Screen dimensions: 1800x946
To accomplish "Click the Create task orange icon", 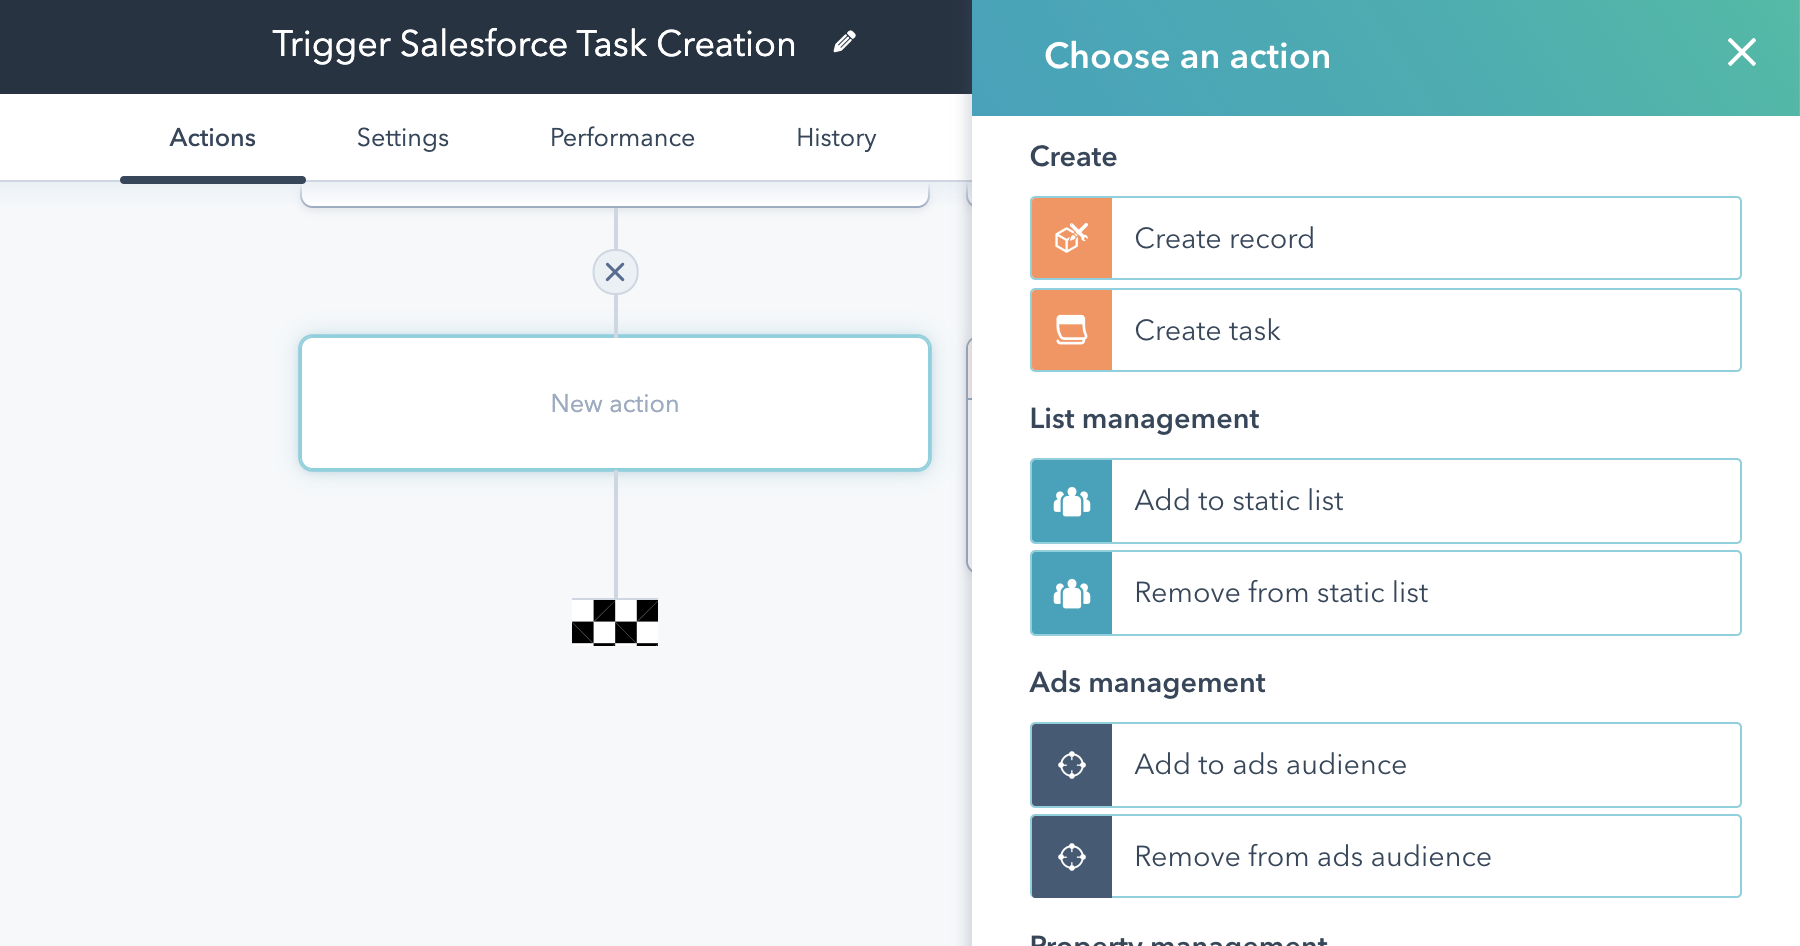I will point(1071,330).
